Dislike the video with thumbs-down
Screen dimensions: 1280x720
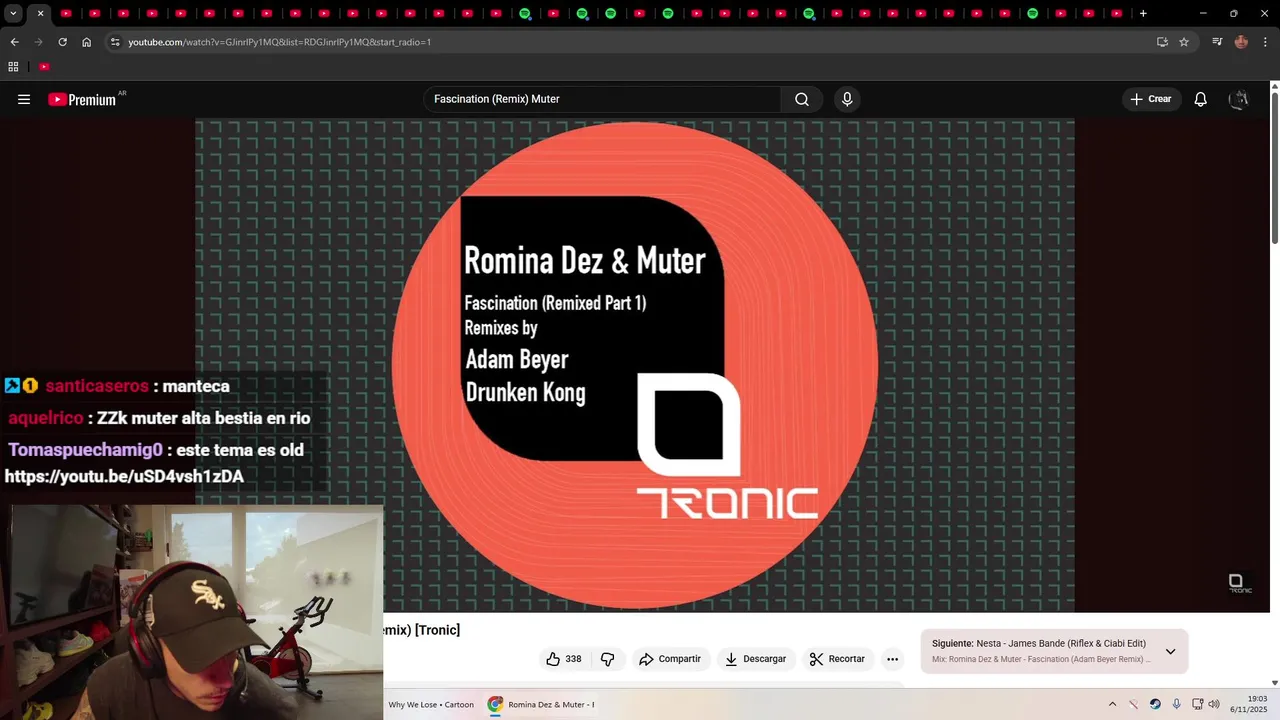pos(607,659)
